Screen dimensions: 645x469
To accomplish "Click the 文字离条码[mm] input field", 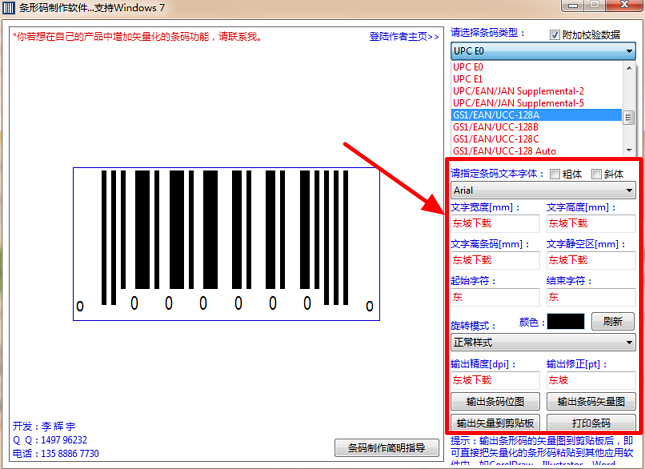I will (x=495, y=260).
